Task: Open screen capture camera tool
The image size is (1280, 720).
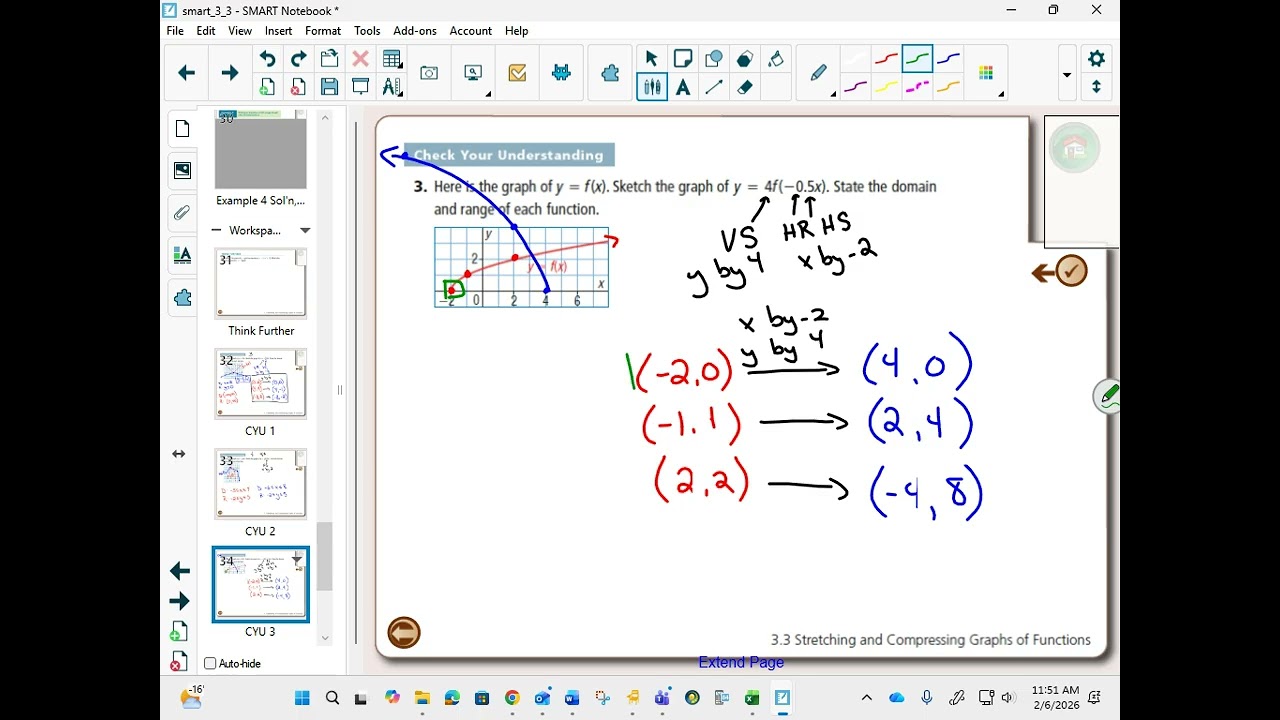Action: point(429,73)
